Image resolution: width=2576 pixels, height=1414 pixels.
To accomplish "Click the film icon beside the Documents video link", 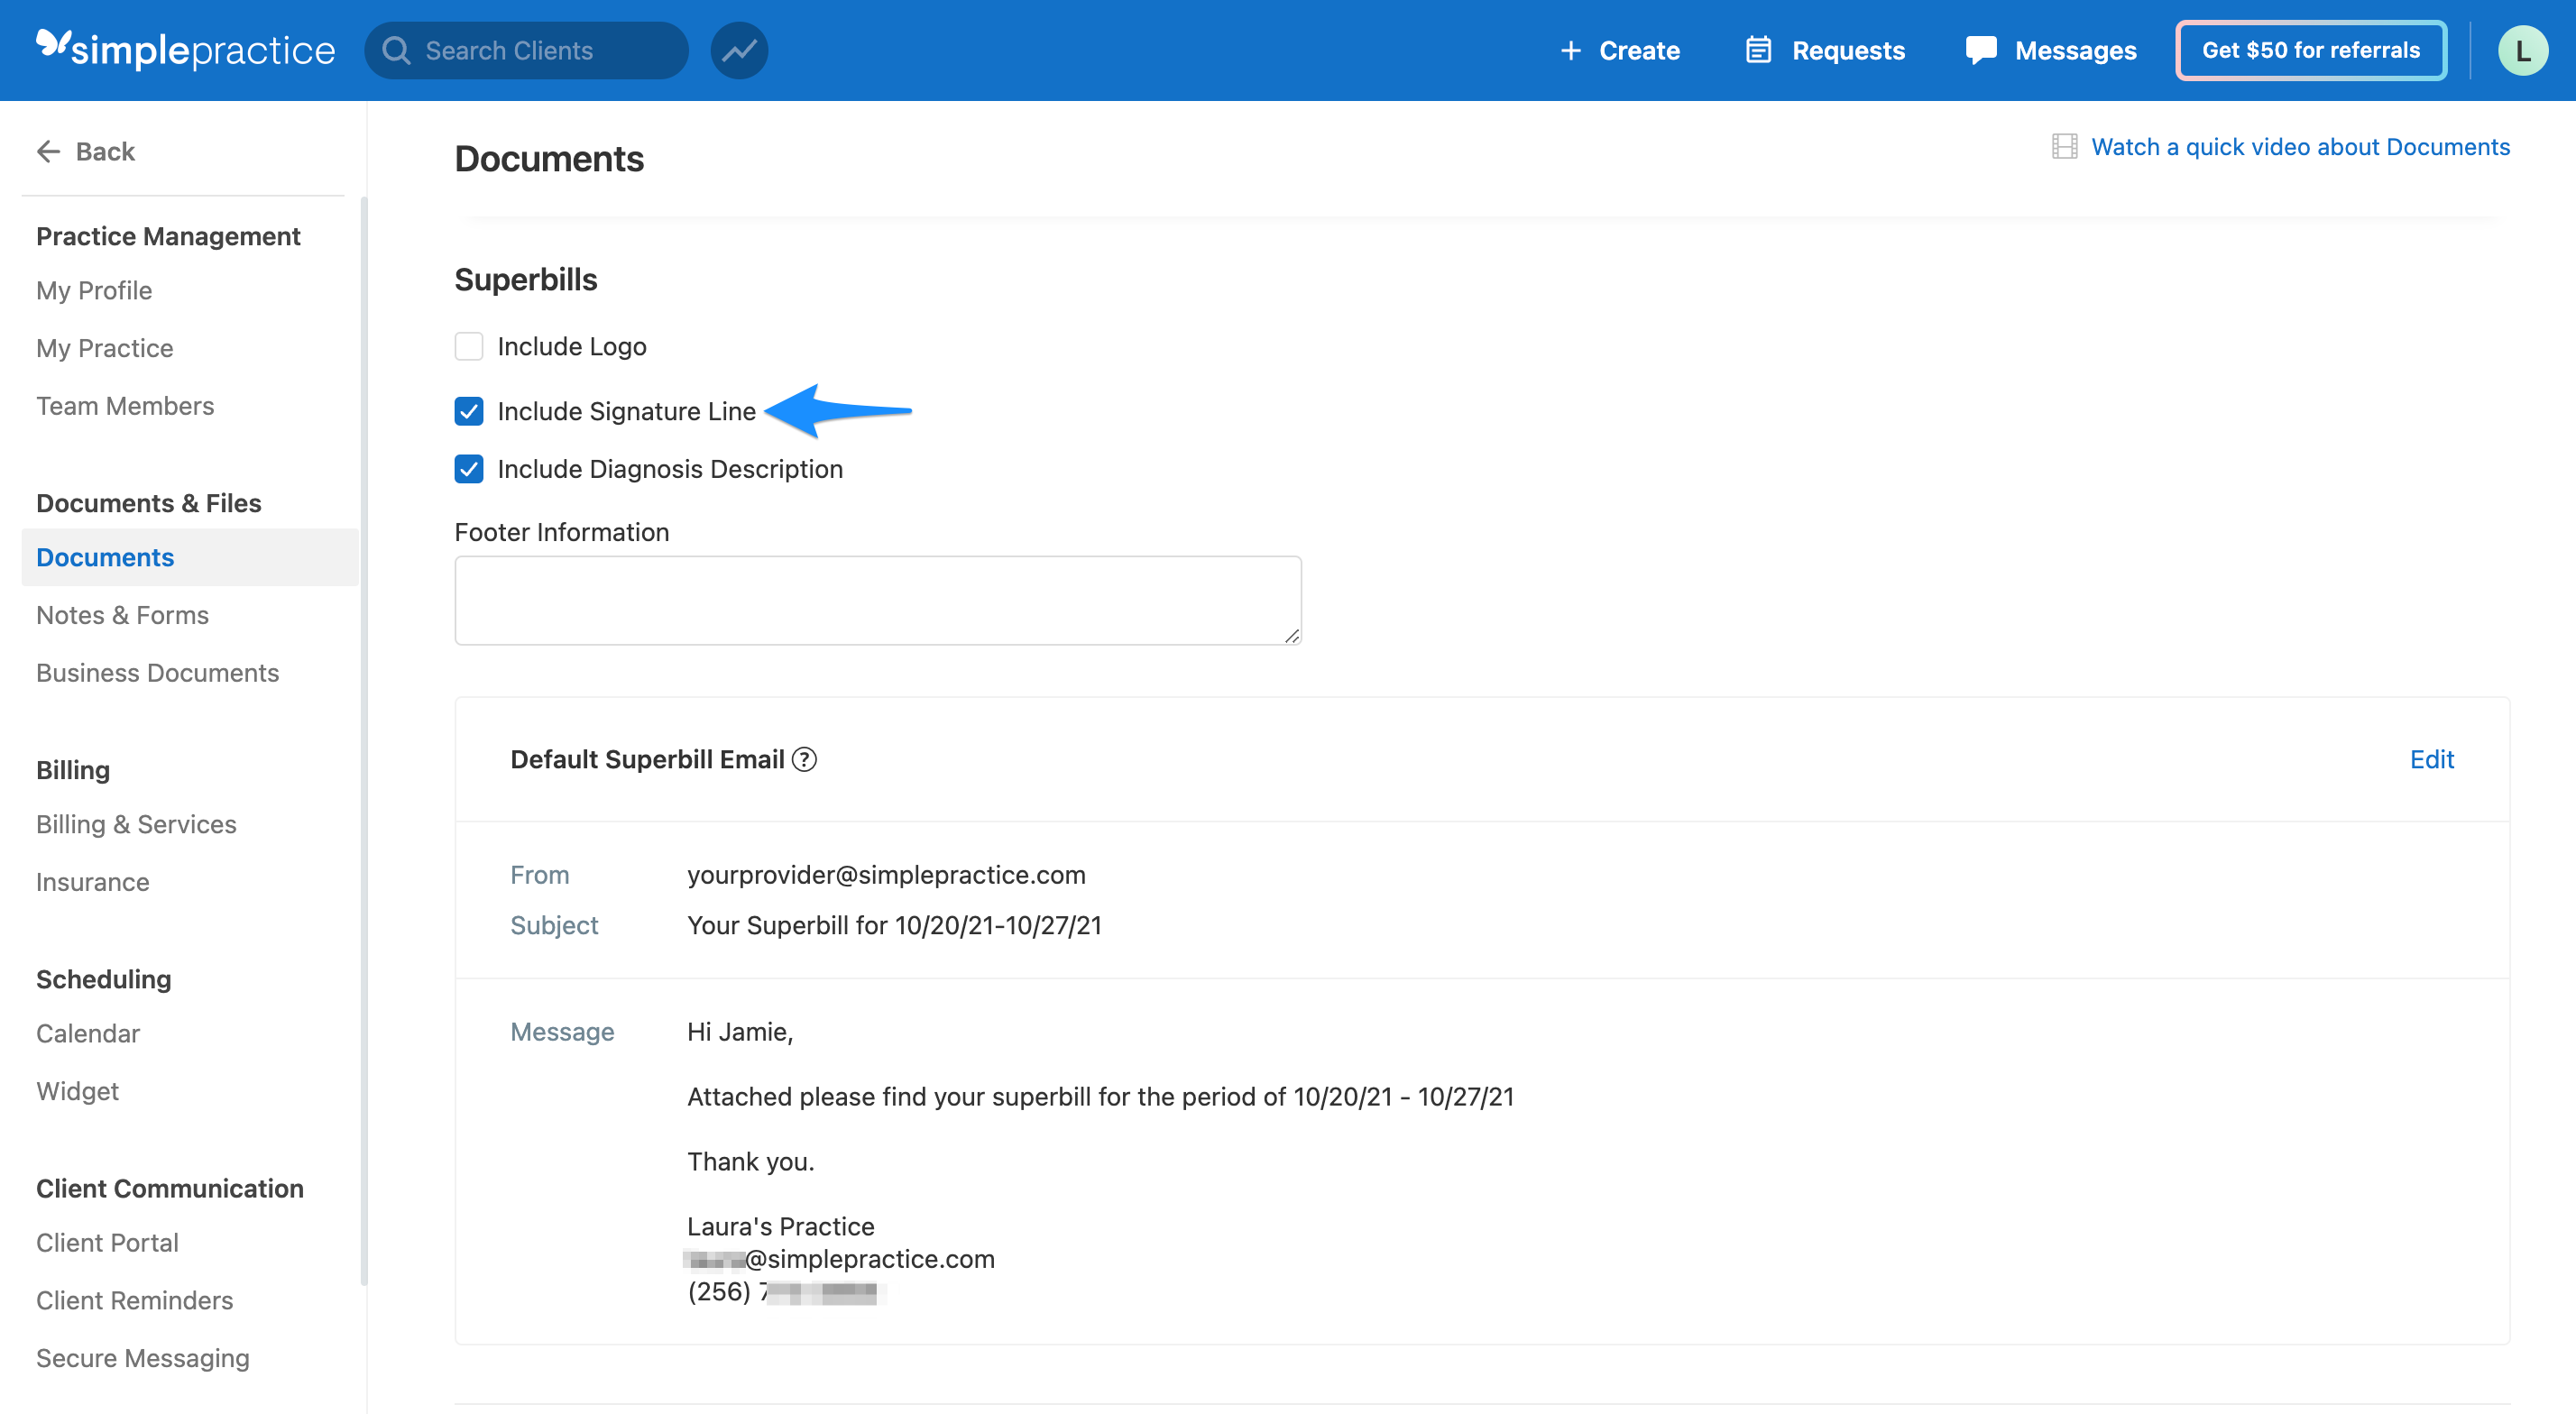I will (x=2065, y=147).
